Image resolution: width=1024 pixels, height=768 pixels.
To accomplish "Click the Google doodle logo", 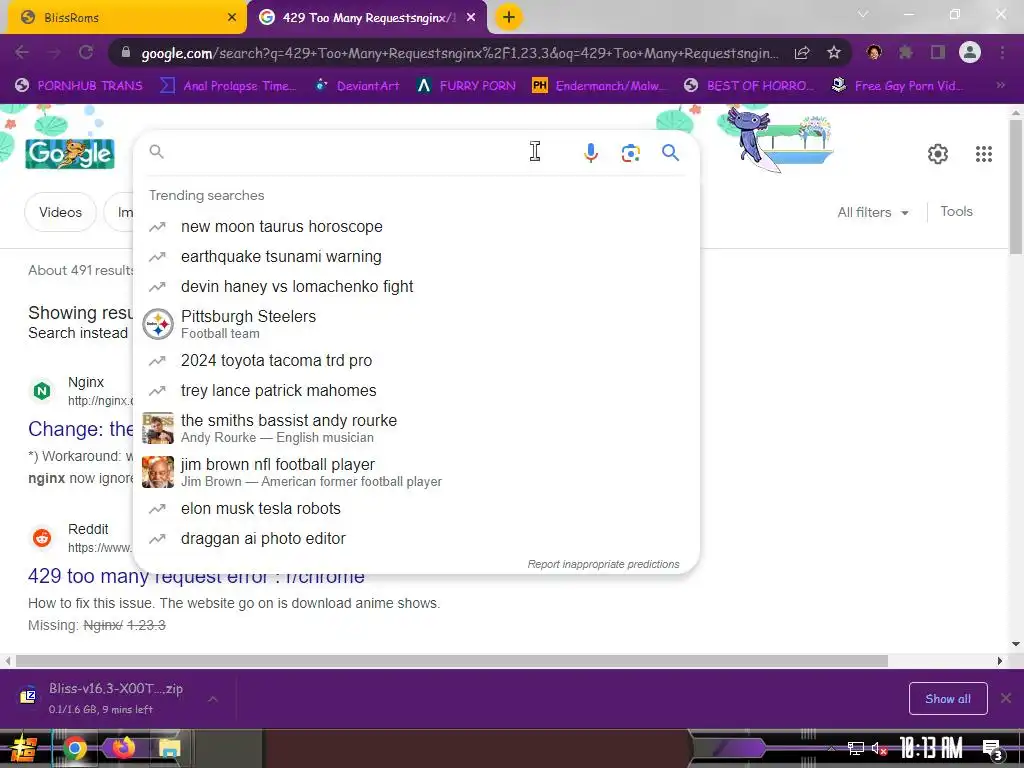I will (70, 153).
